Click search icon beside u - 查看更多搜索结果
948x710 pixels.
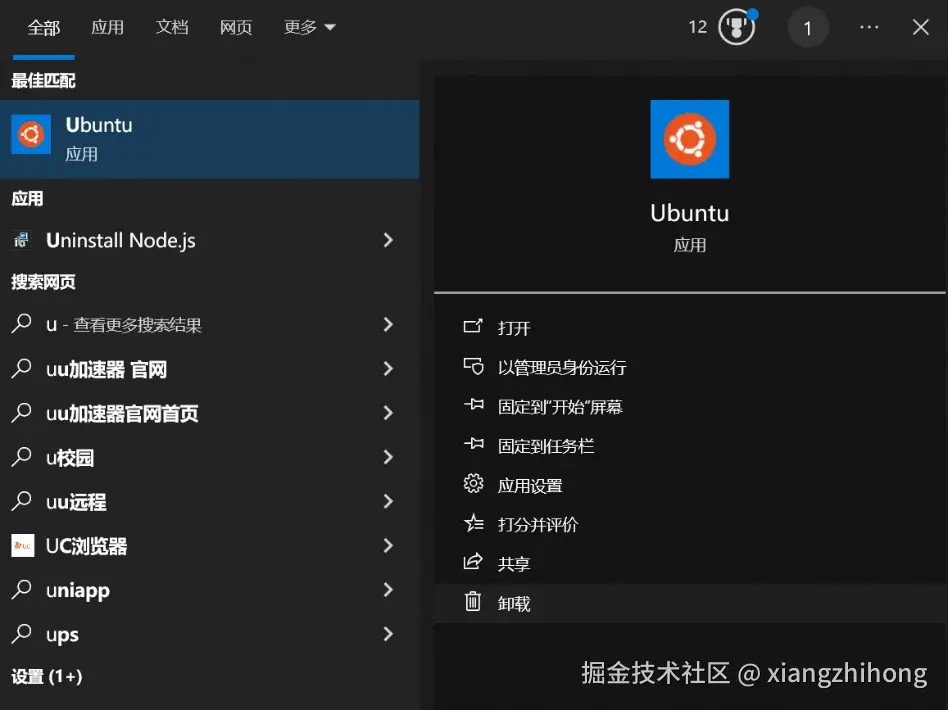click(22, 324)
